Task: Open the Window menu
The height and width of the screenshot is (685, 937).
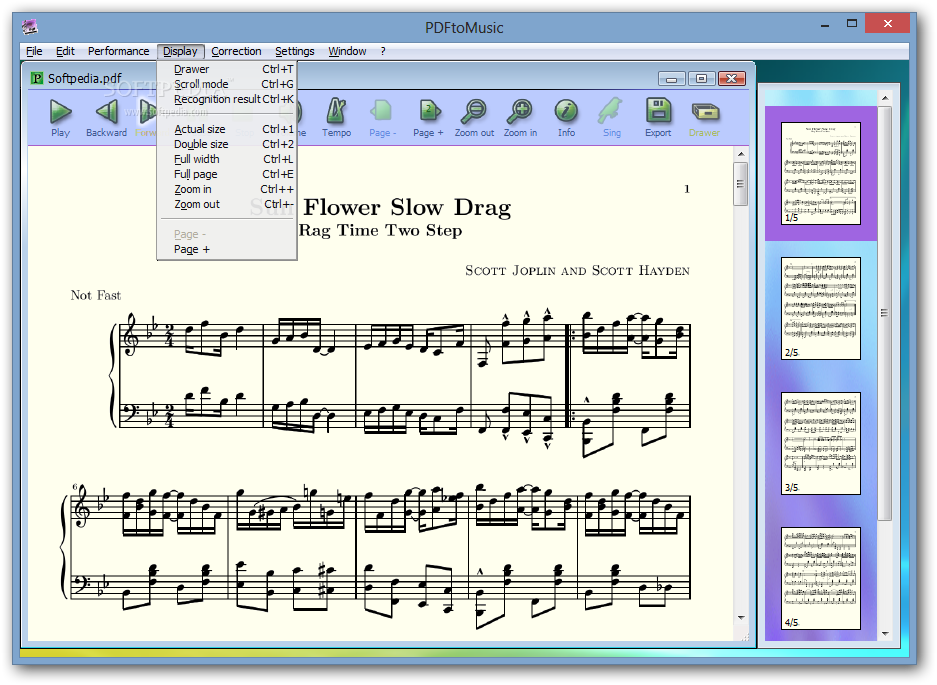Action: click(347, 51)
